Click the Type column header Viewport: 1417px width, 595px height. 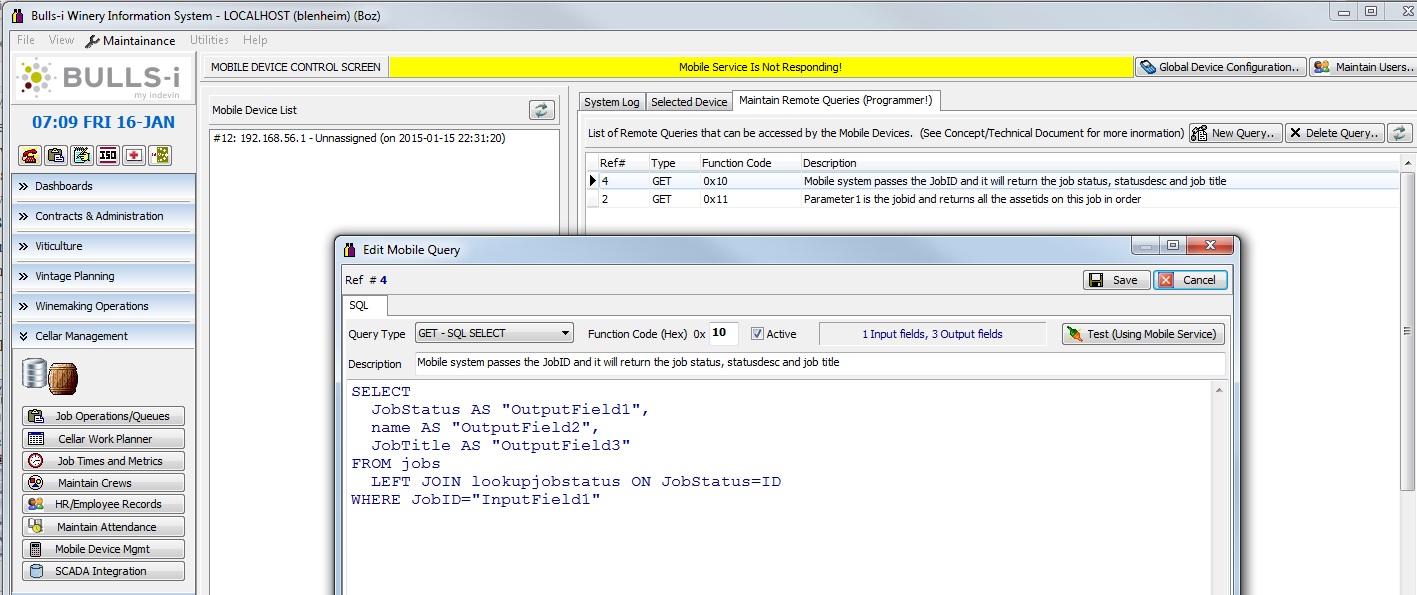click(x=674, y=163)
